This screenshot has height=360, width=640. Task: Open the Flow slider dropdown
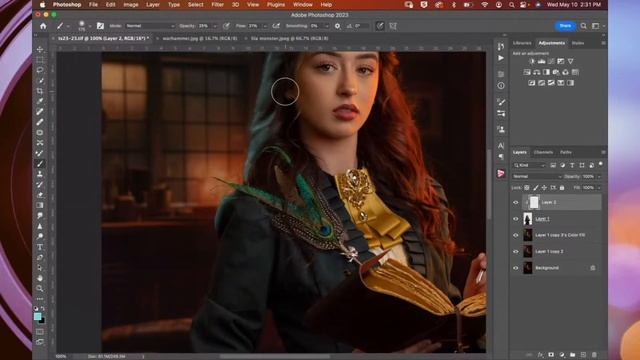point(264,26)
